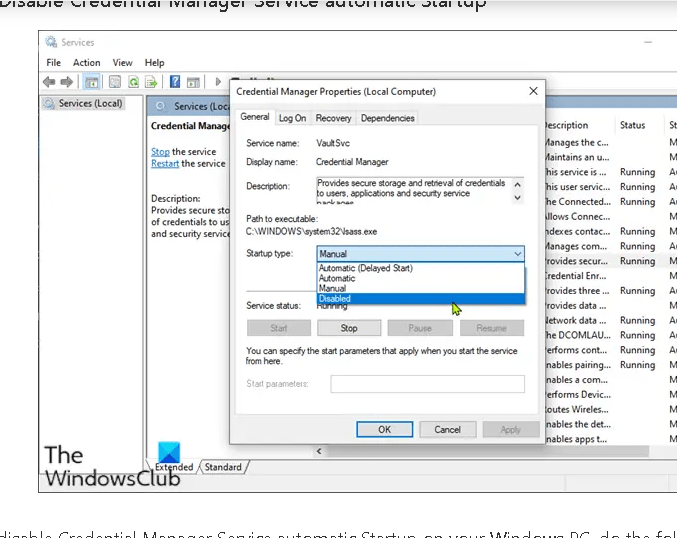677x538 pixels.
Task: Click the OK button
Action: 384,429
